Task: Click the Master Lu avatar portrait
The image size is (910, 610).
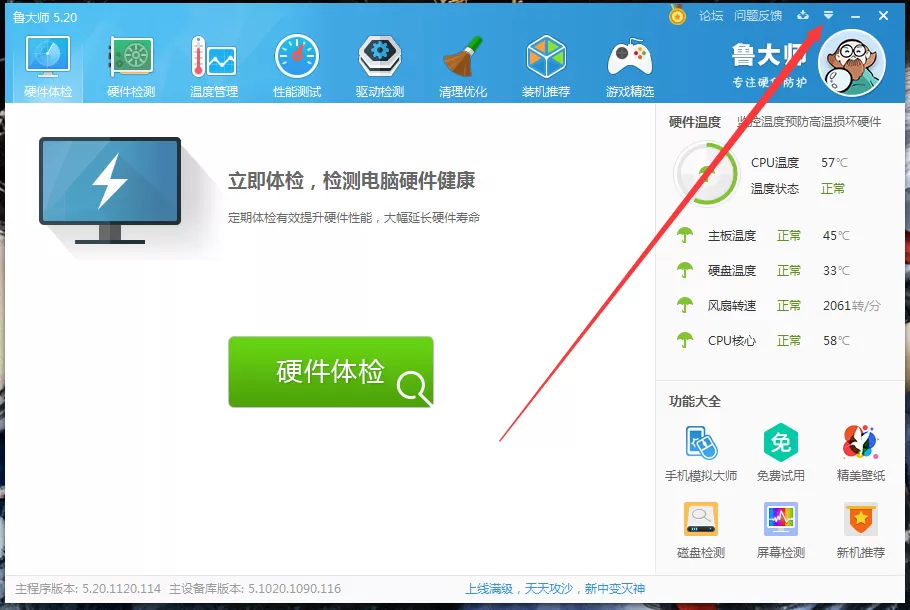Action: click(x=851, y=63)
